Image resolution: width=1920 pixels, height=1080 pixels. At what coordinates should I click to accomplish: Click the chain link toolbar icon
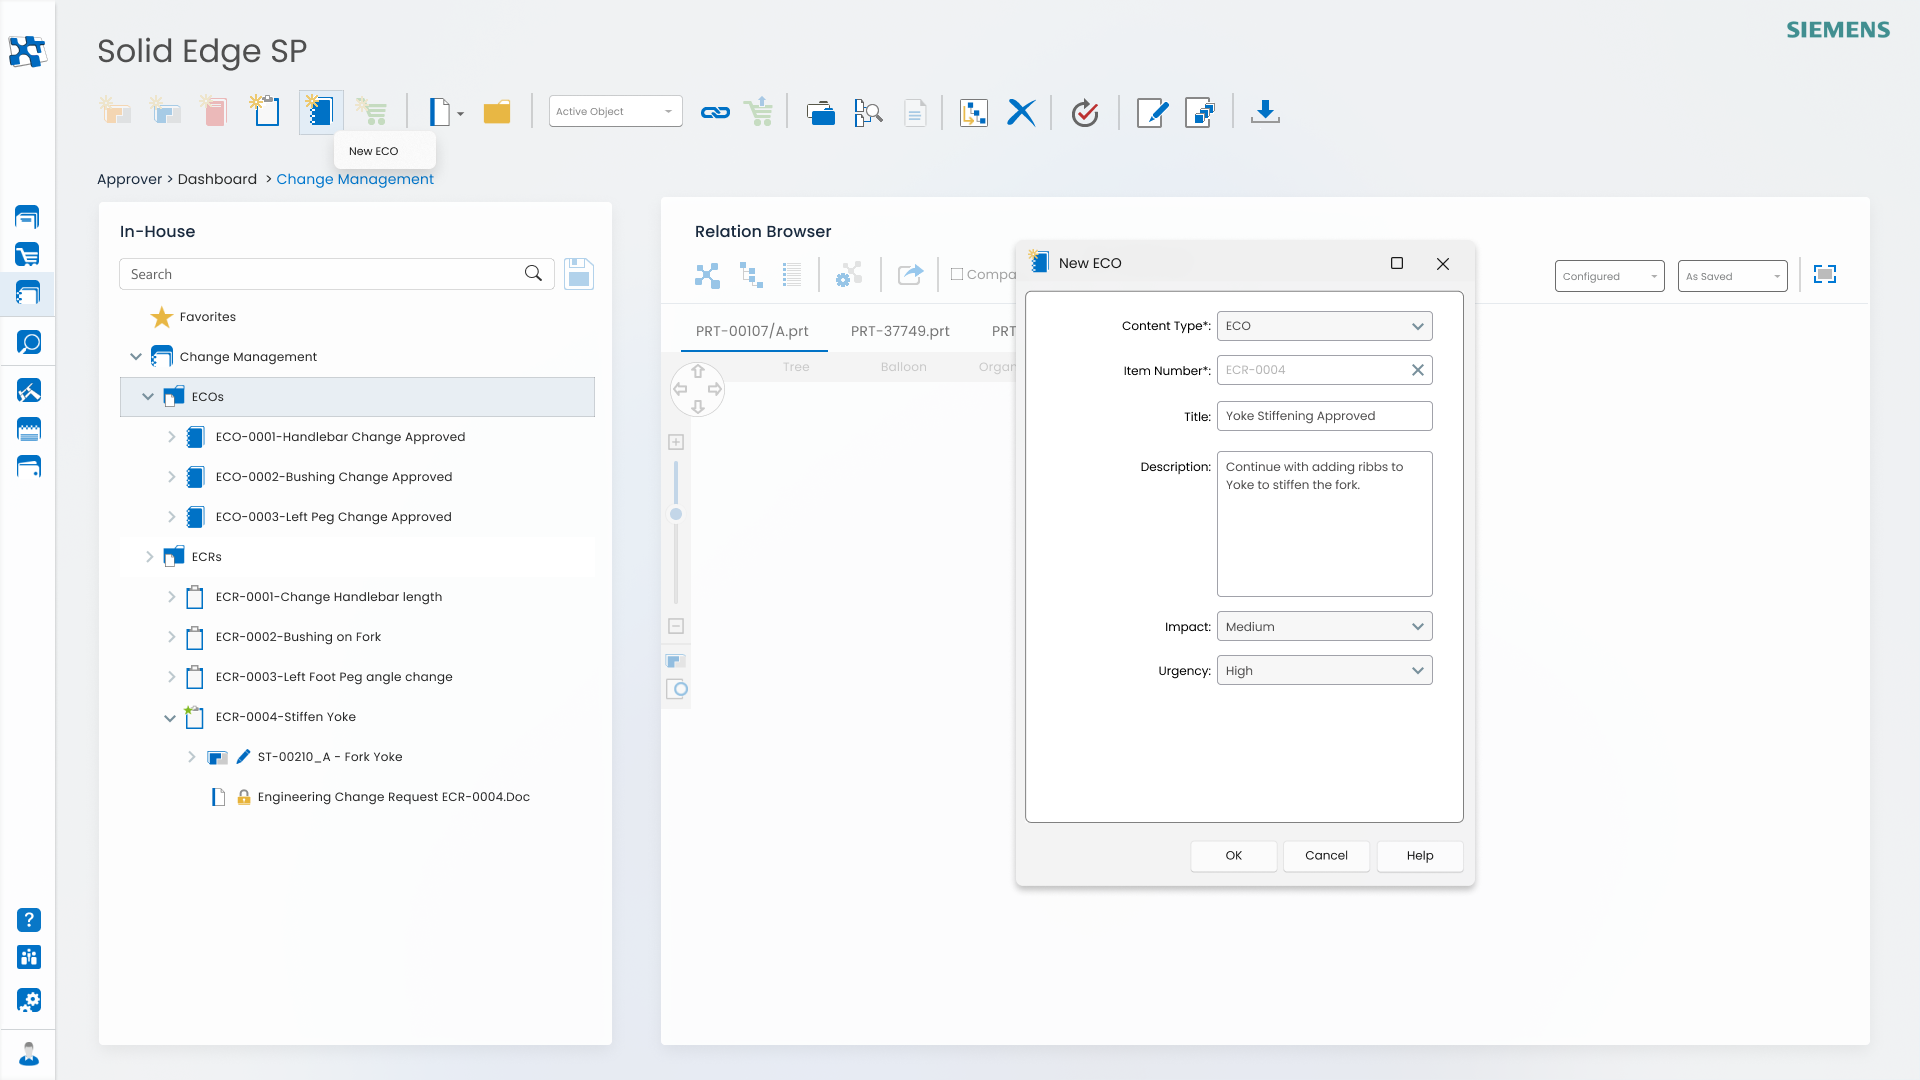coord(715,112)
